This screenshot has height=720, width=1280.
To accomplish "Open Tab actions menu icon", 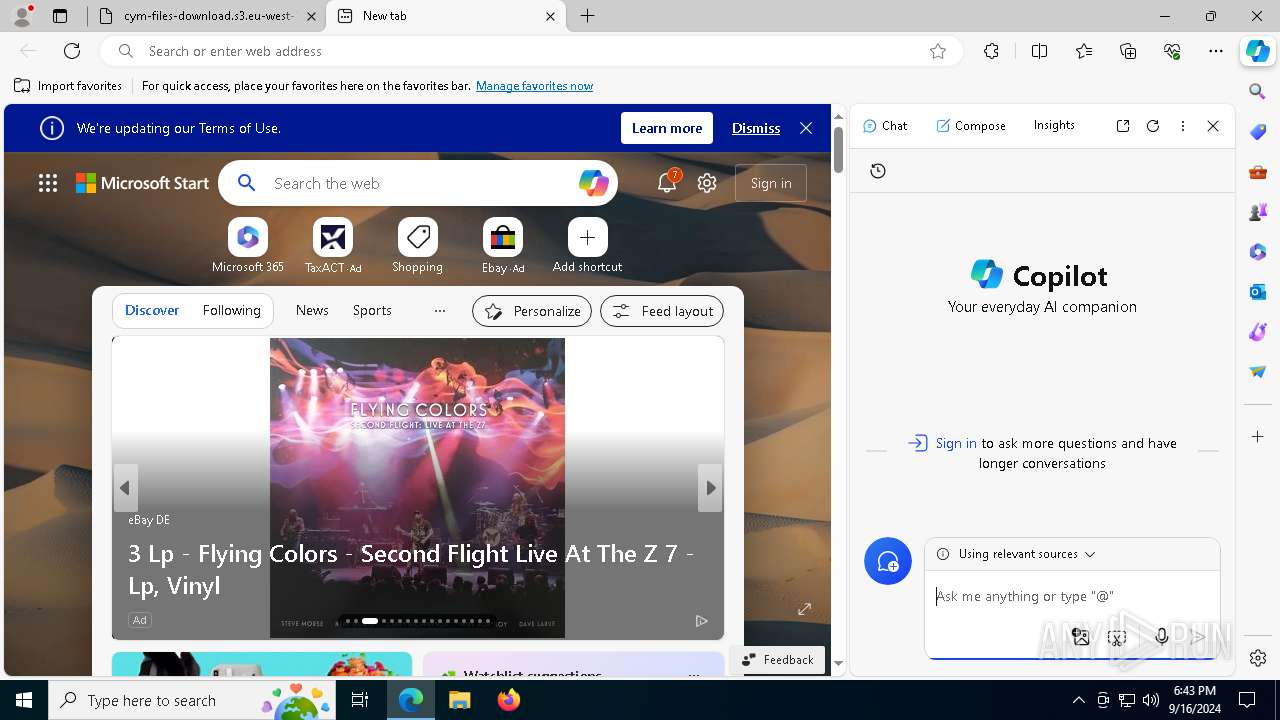I will pos(60,16).
